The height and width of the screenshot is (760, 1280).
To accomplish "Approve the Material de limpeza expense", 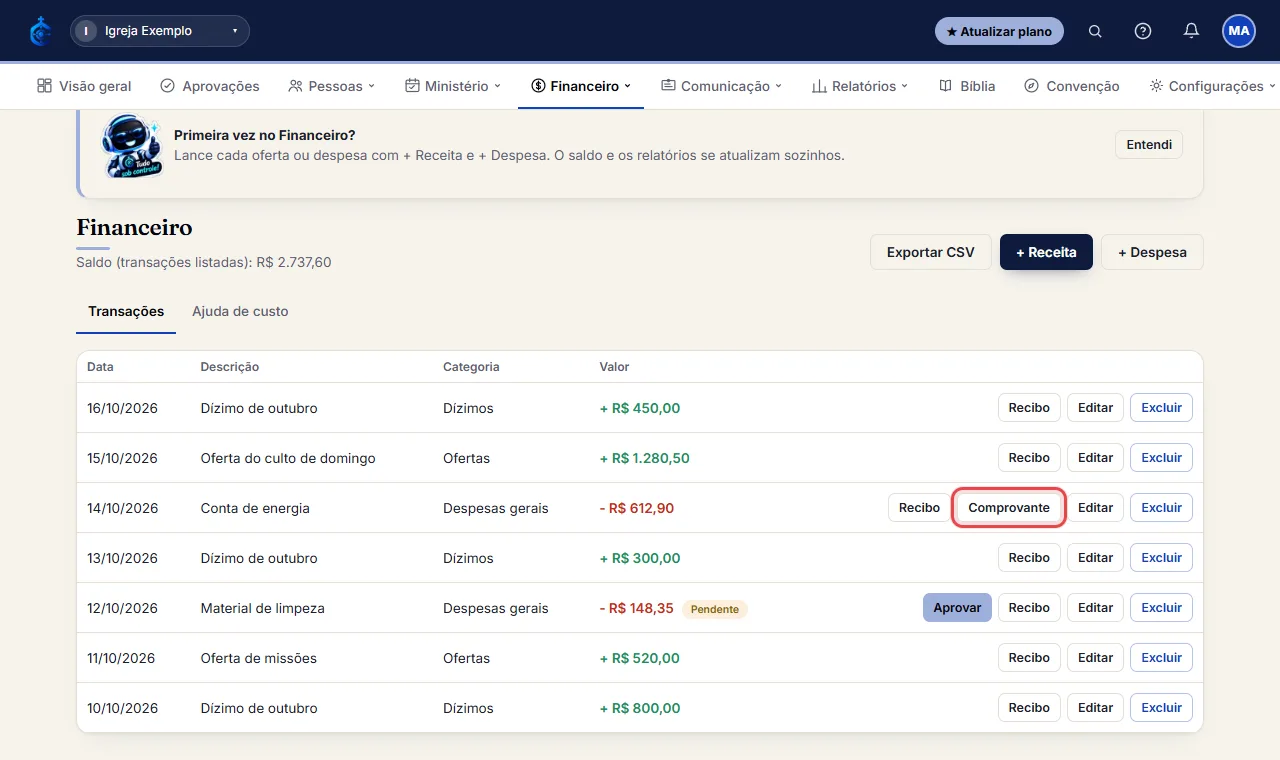I will (x=957, y=608).
